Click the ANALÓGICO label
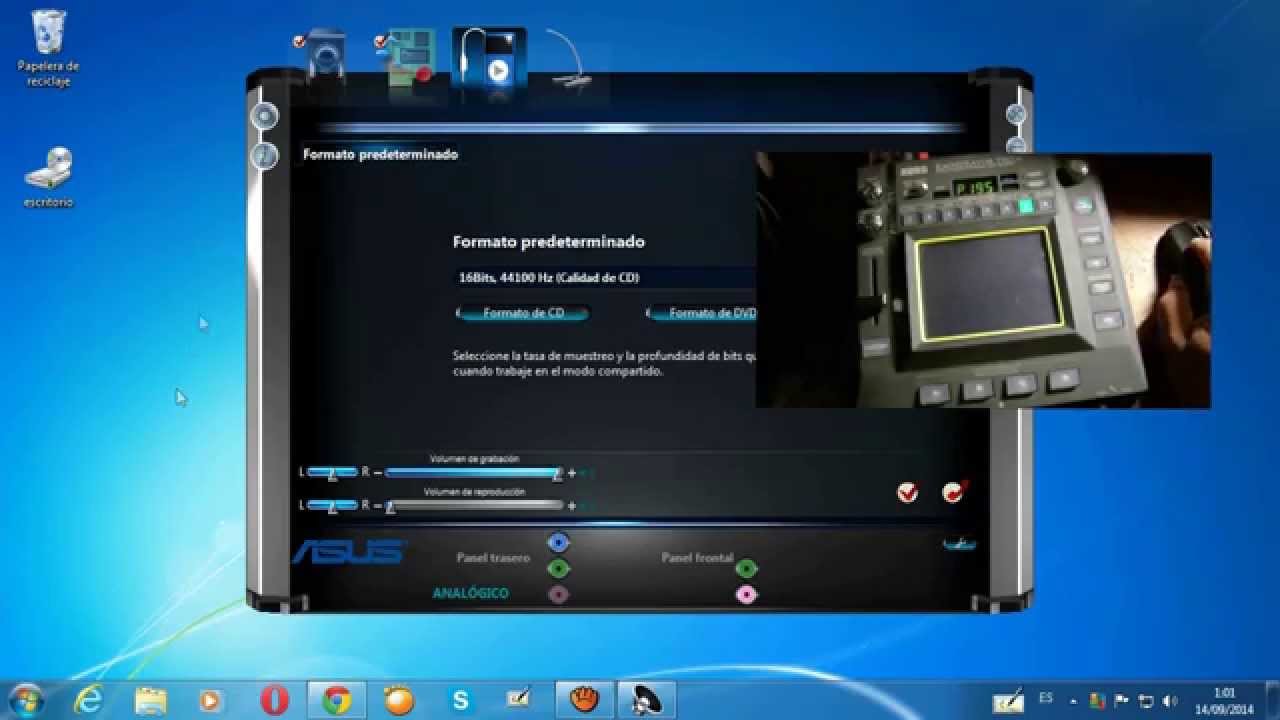The image size is (1280, 720). pos(470,593)
